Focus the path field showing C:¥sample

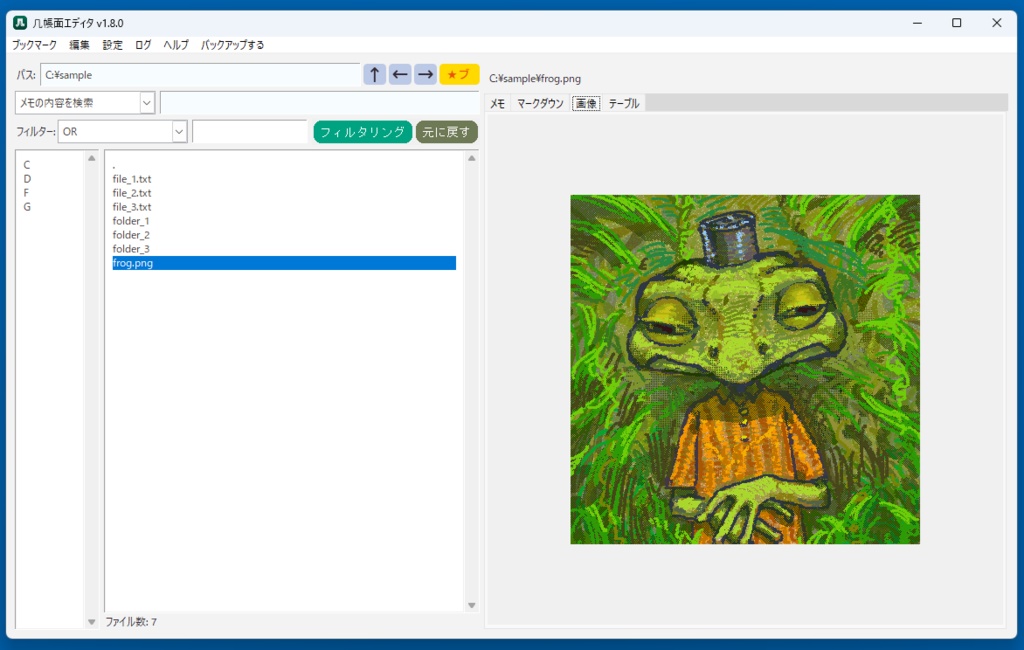200,75
